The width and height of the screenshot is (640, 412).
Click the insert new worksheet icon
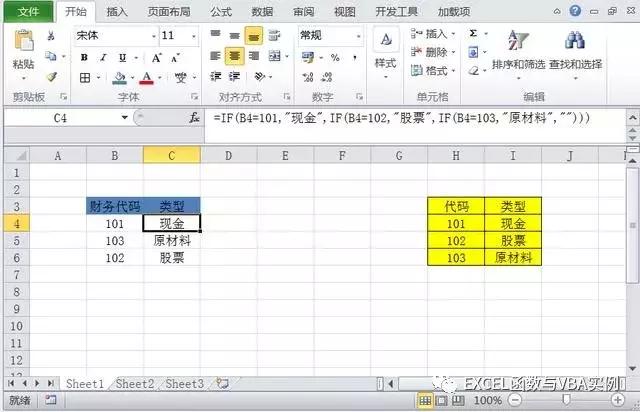pyautogui.click(x=222, y=383)
